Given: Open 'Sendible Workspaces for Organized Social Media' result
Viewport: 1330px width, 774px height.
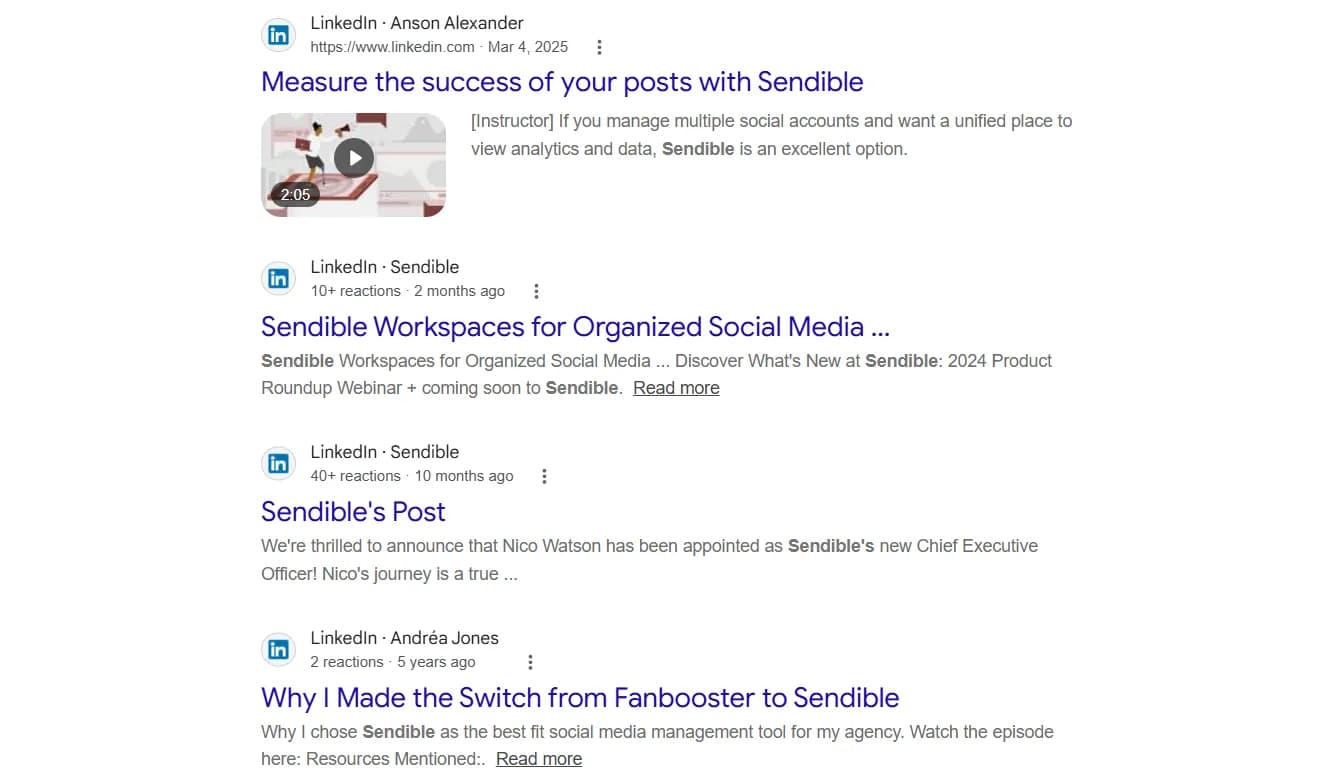Looking at the screenshot, I should coord(575,327).
